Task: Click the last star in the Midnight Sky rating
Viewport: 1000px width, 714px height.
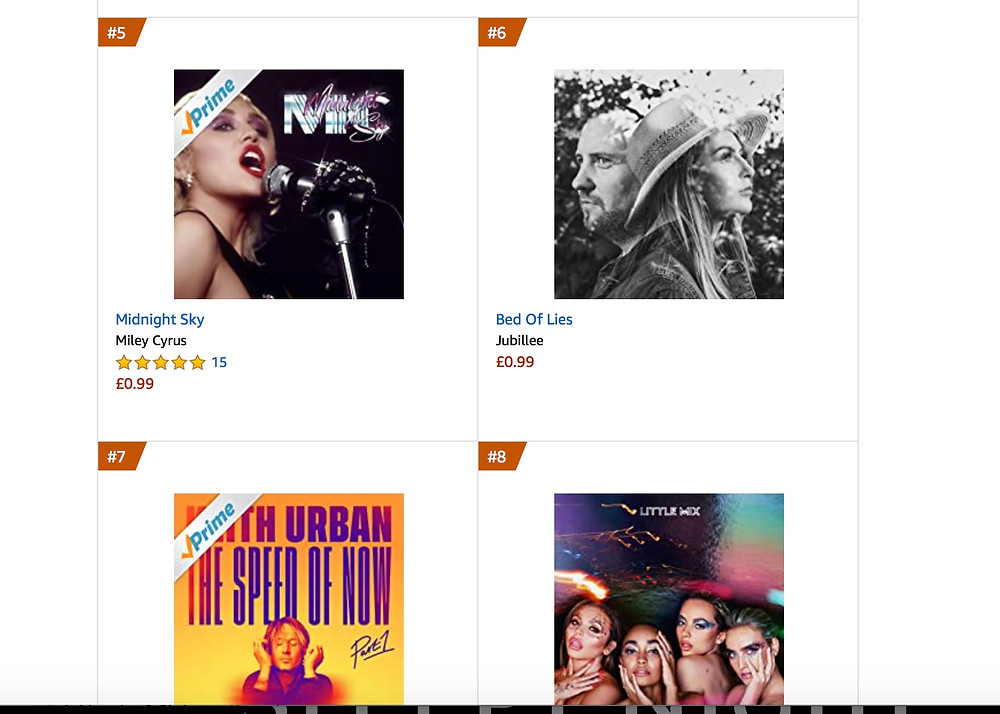Action: [x=198, y=363]
